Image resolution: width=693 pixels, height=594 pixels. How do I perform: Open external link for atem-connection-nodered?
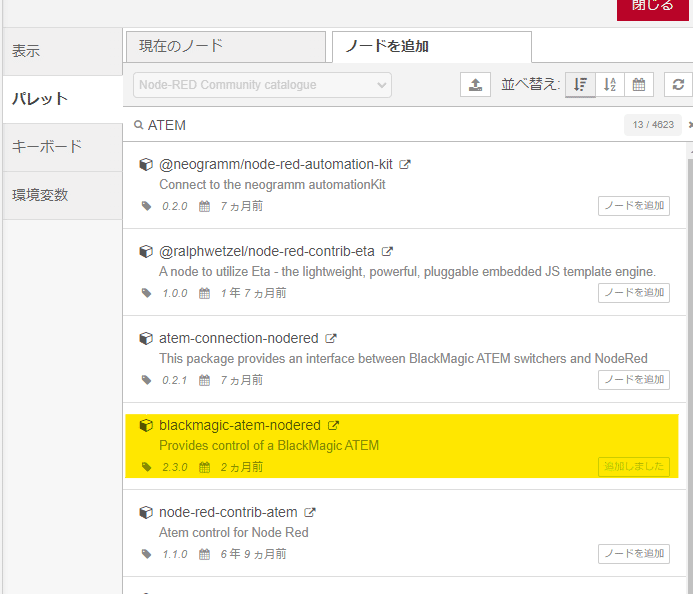click(x=331, y=339)
